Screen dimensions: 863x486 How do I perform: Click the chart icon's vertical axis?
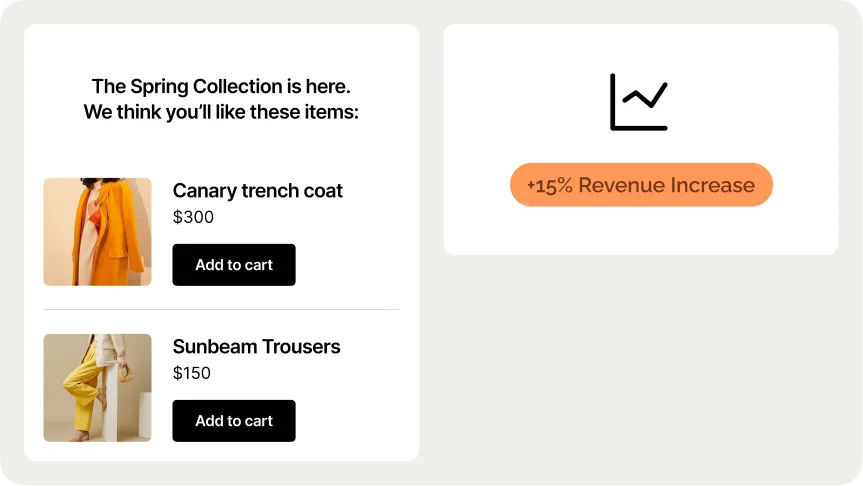pos(613,102)
